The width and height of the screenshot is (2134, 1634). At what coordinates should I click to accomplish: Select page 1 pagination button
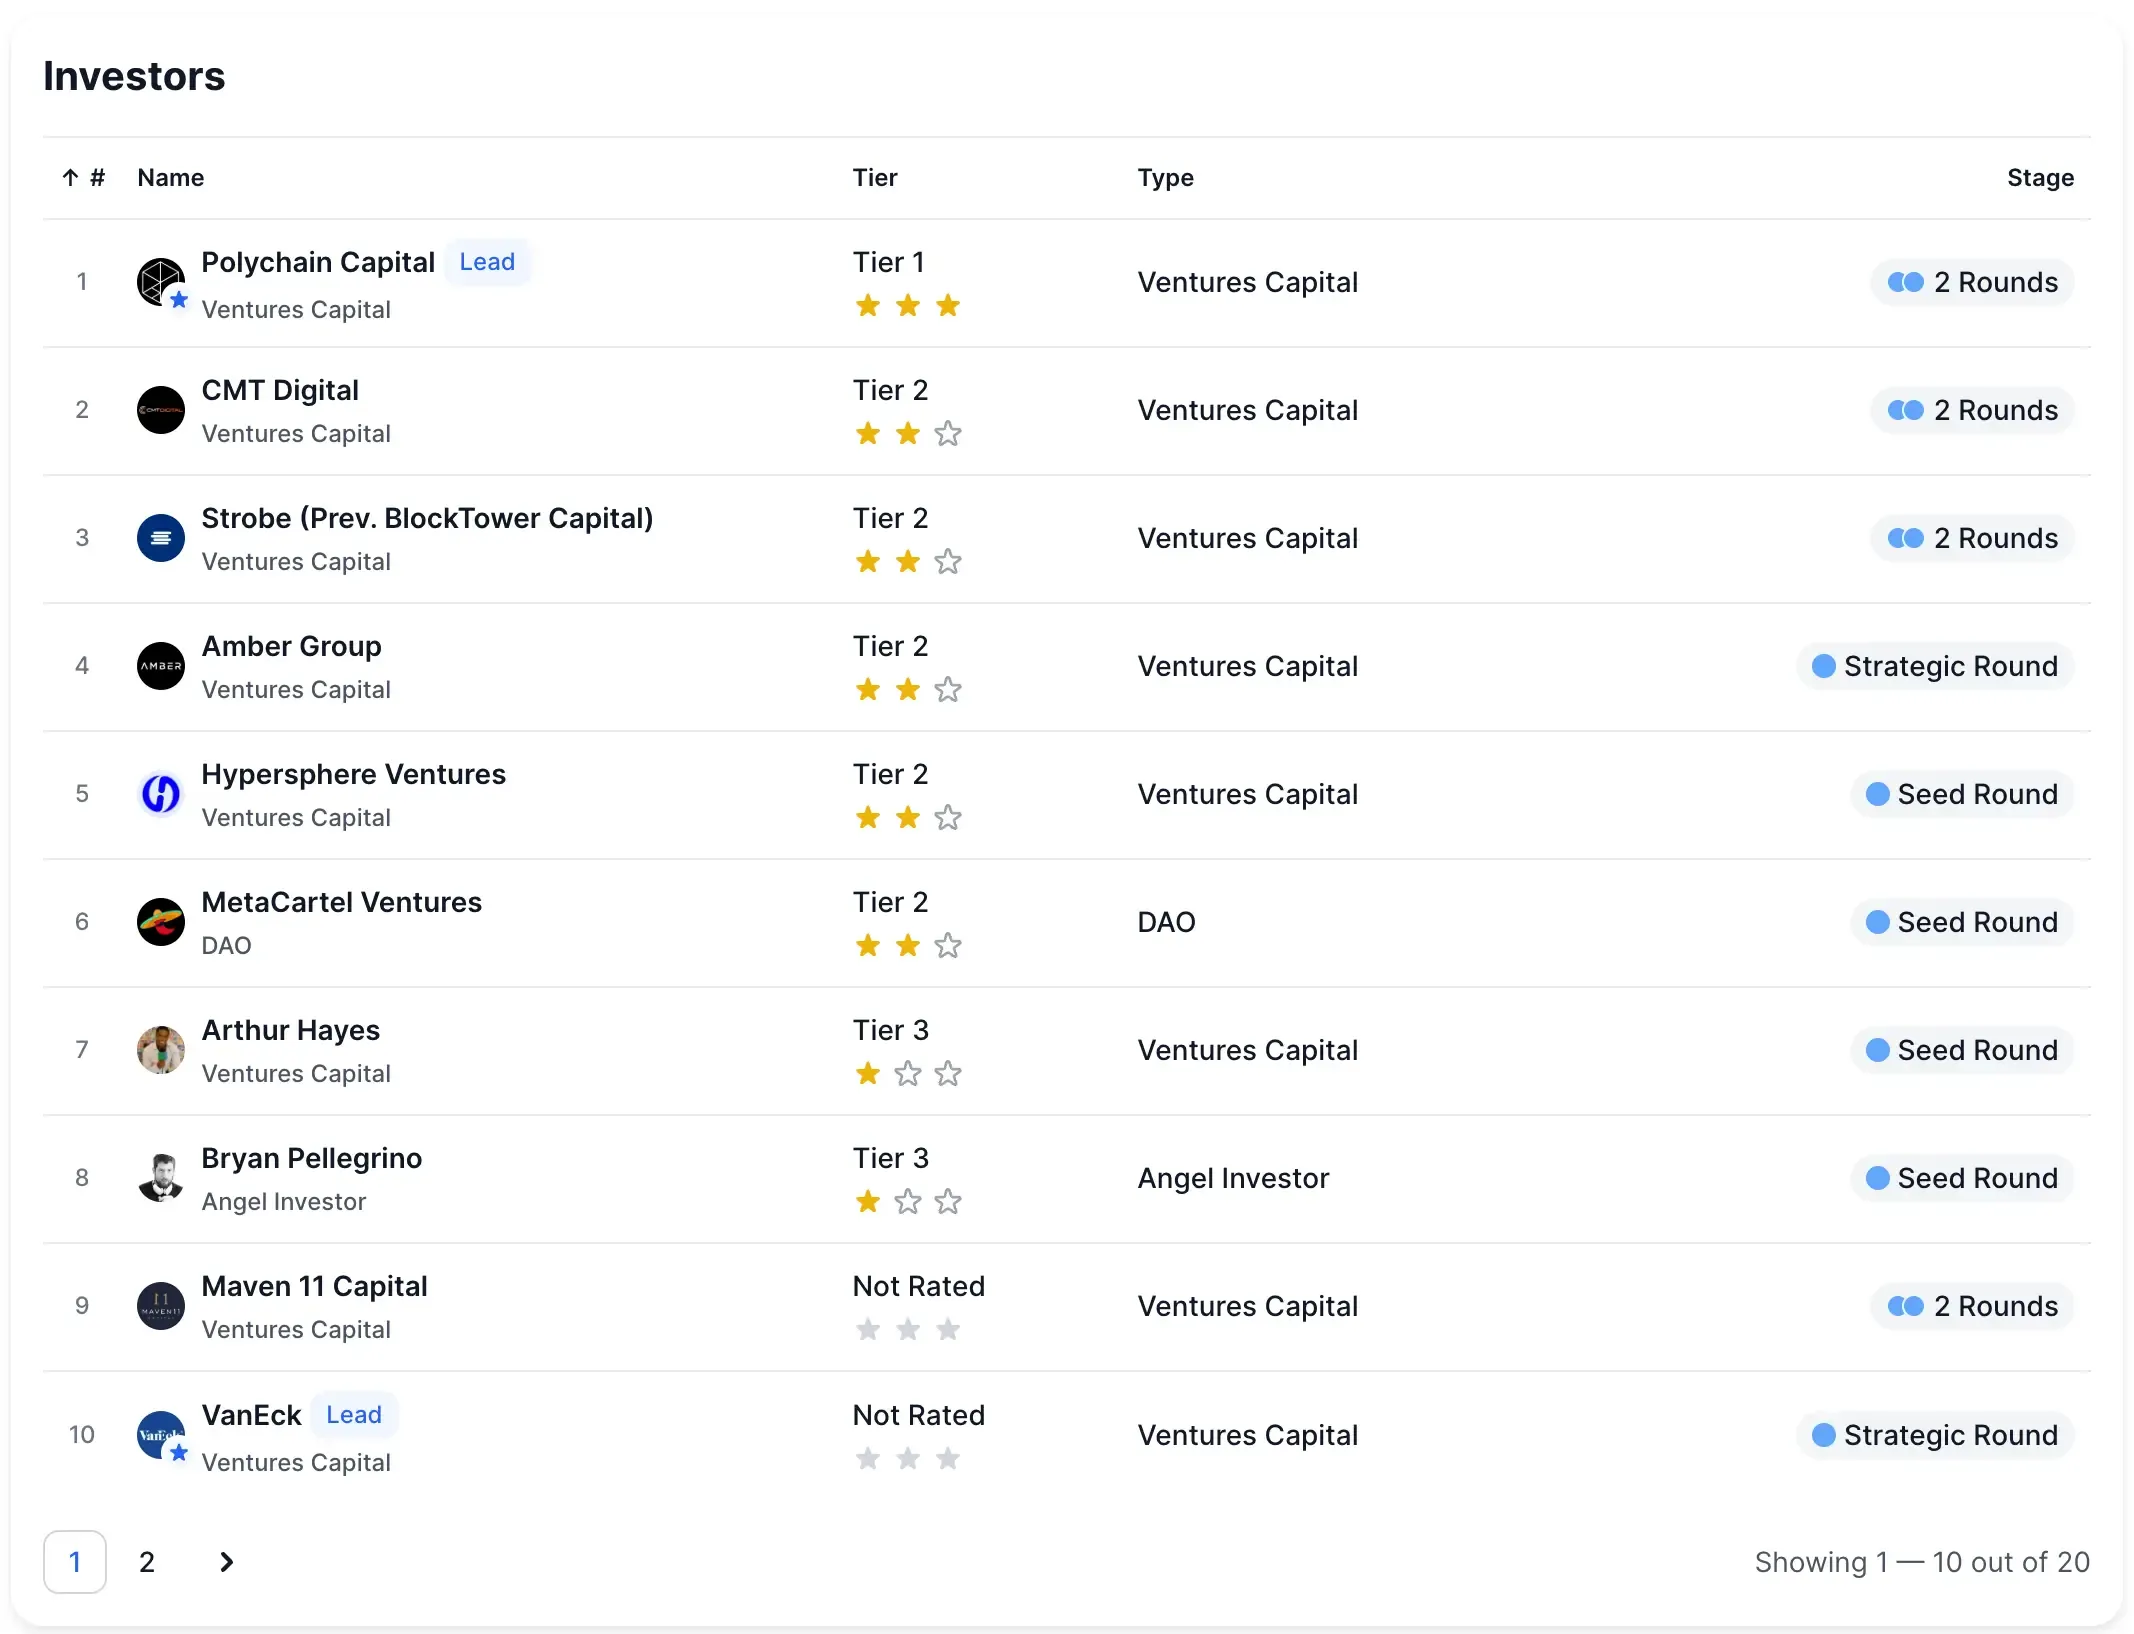tap(75, 1562)
